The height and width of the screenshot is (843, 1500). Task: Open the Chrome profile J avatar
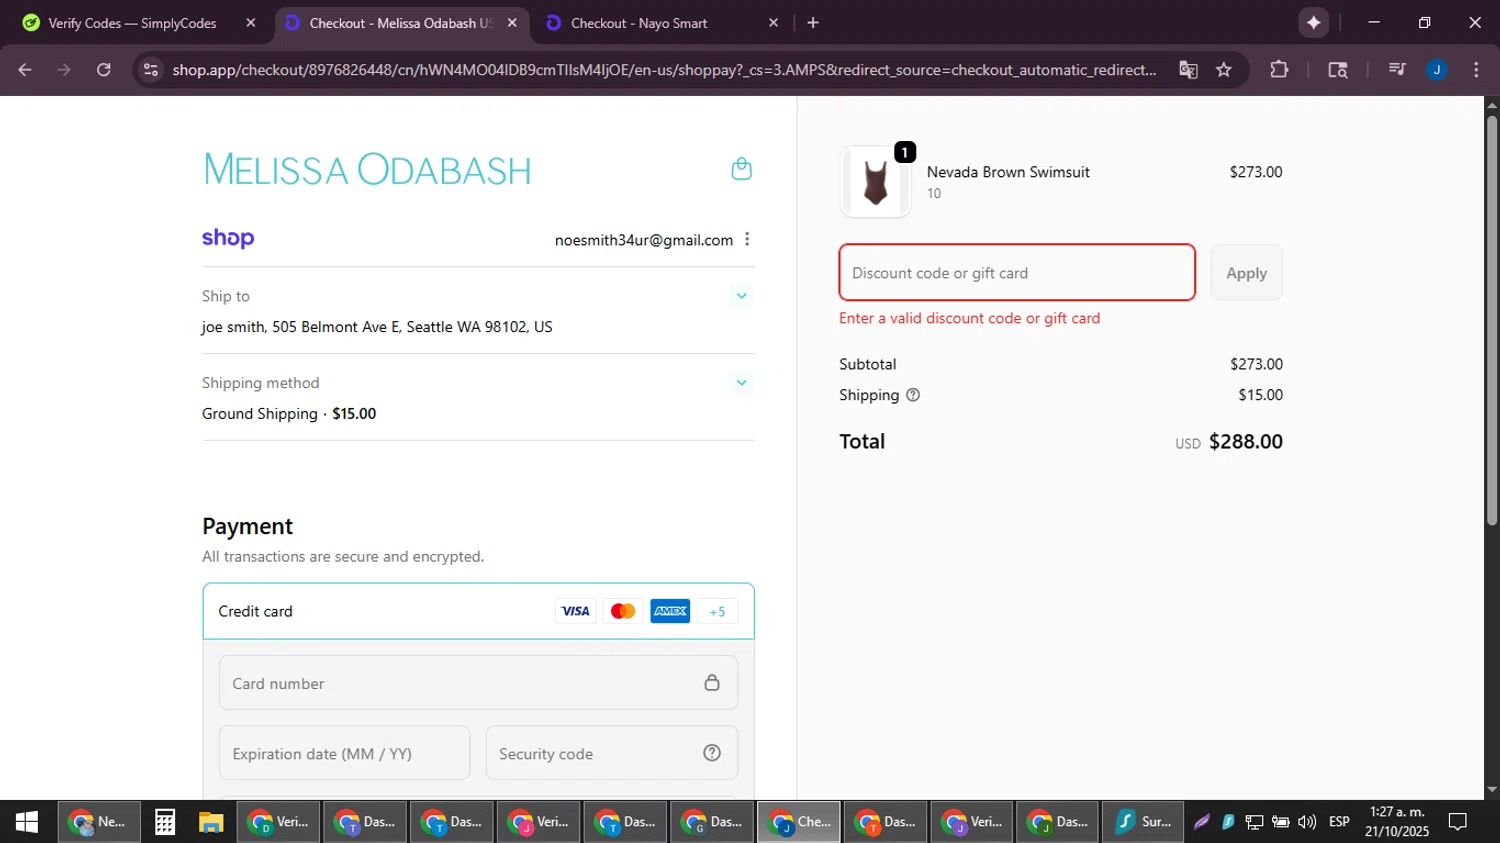[1437, 70]
